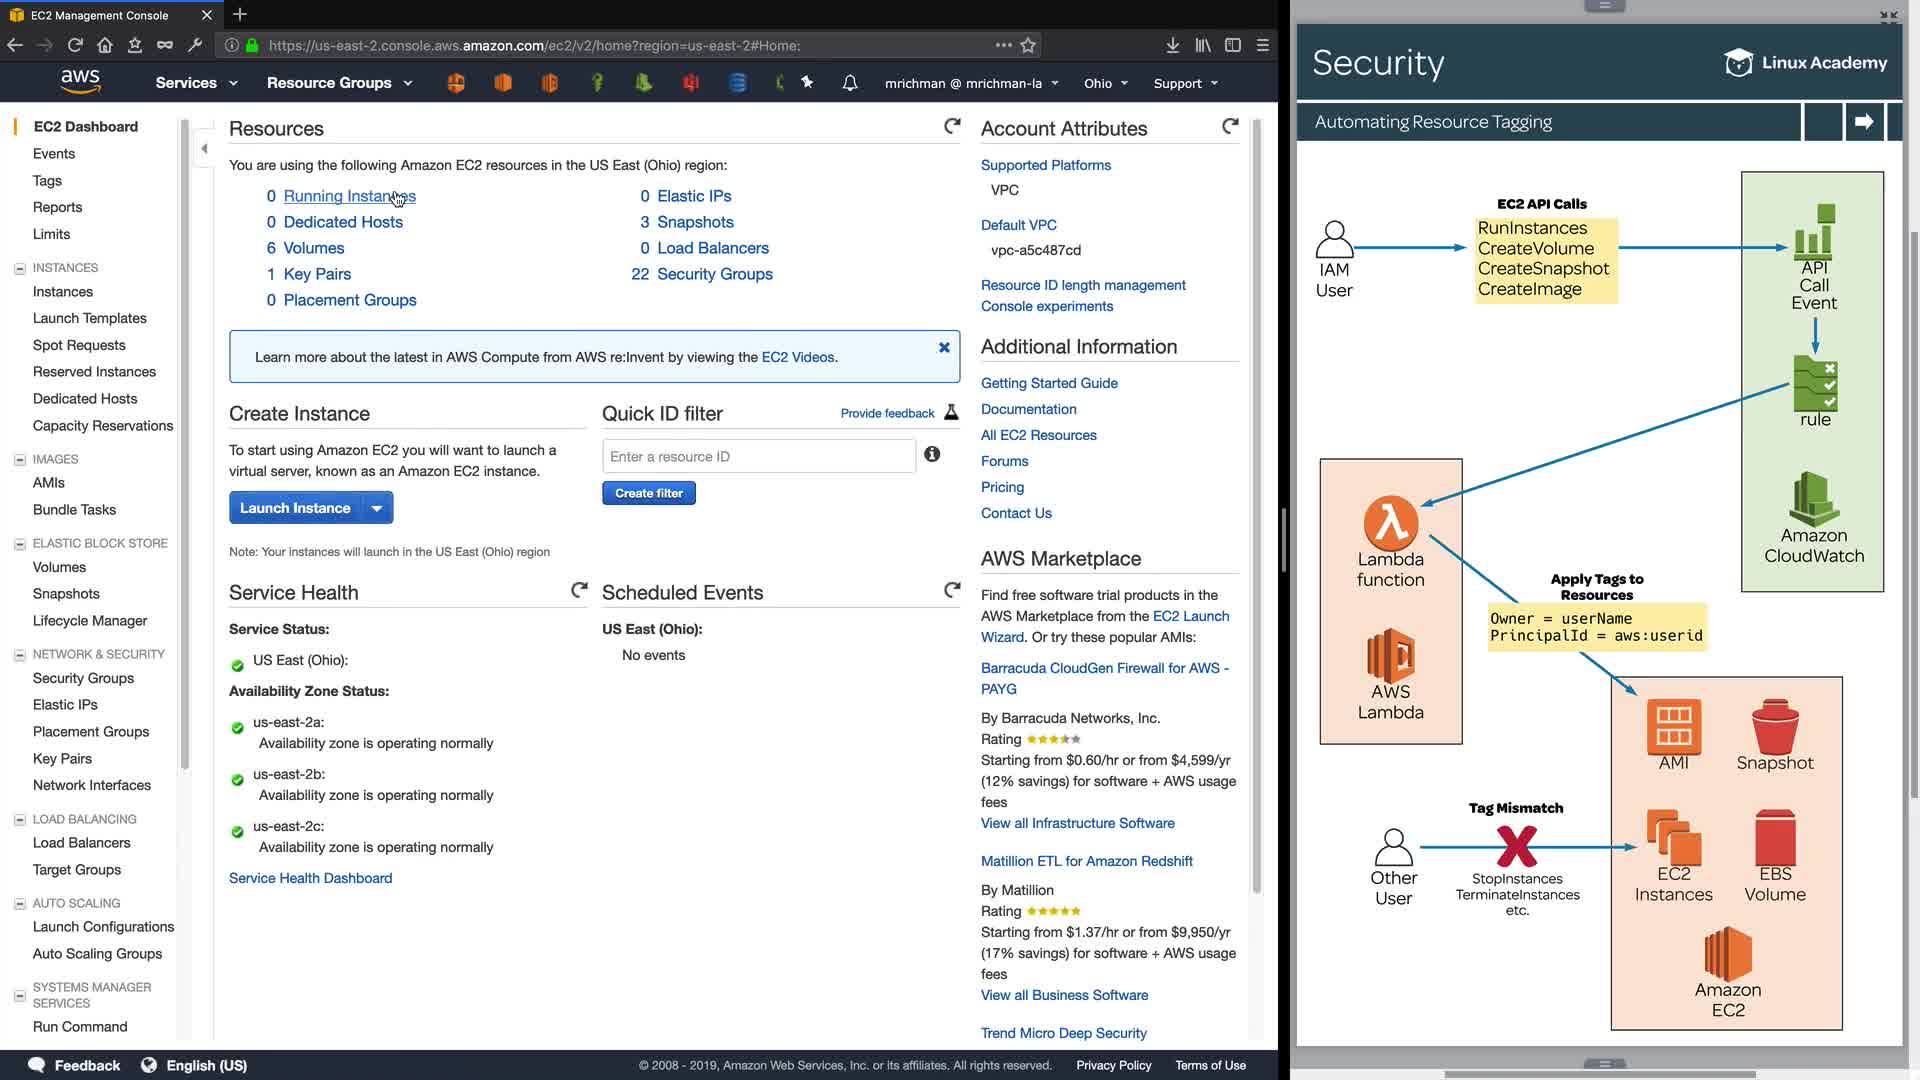
Task: Refresh the Service Health status
Action: (x=579, y=590)
